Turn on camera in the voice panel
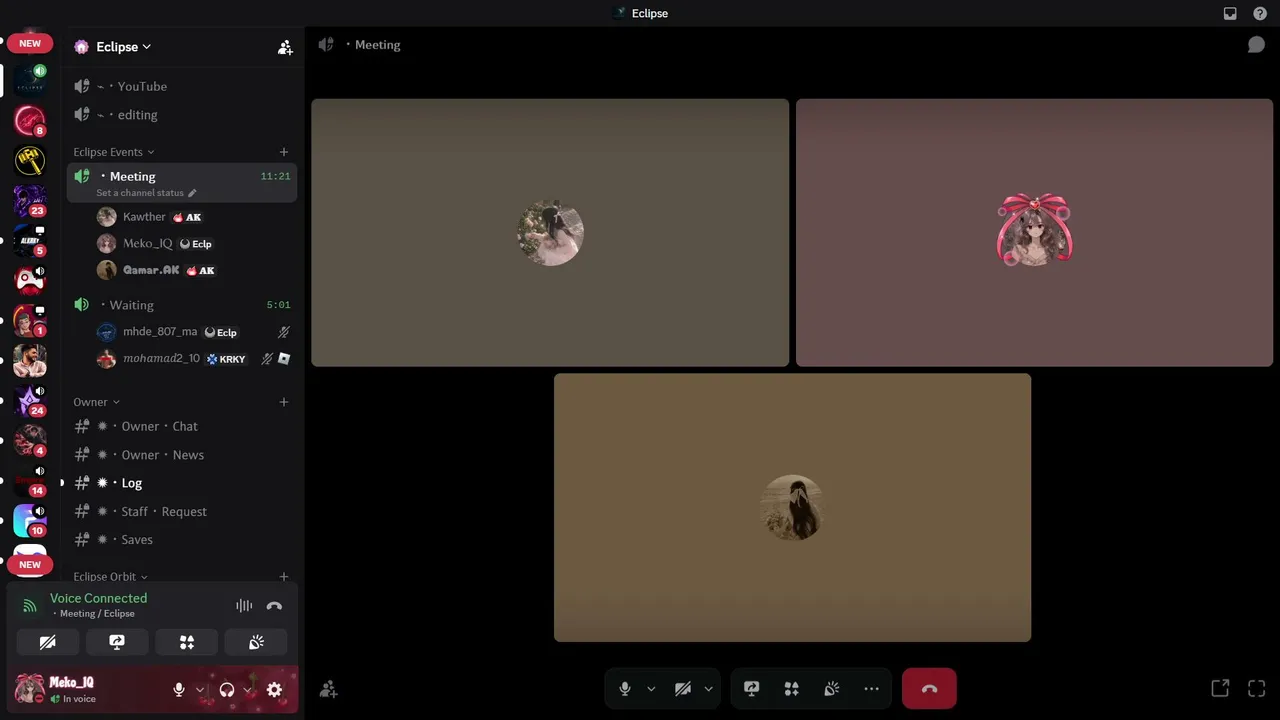1280x720 pixels. (47, 642)
